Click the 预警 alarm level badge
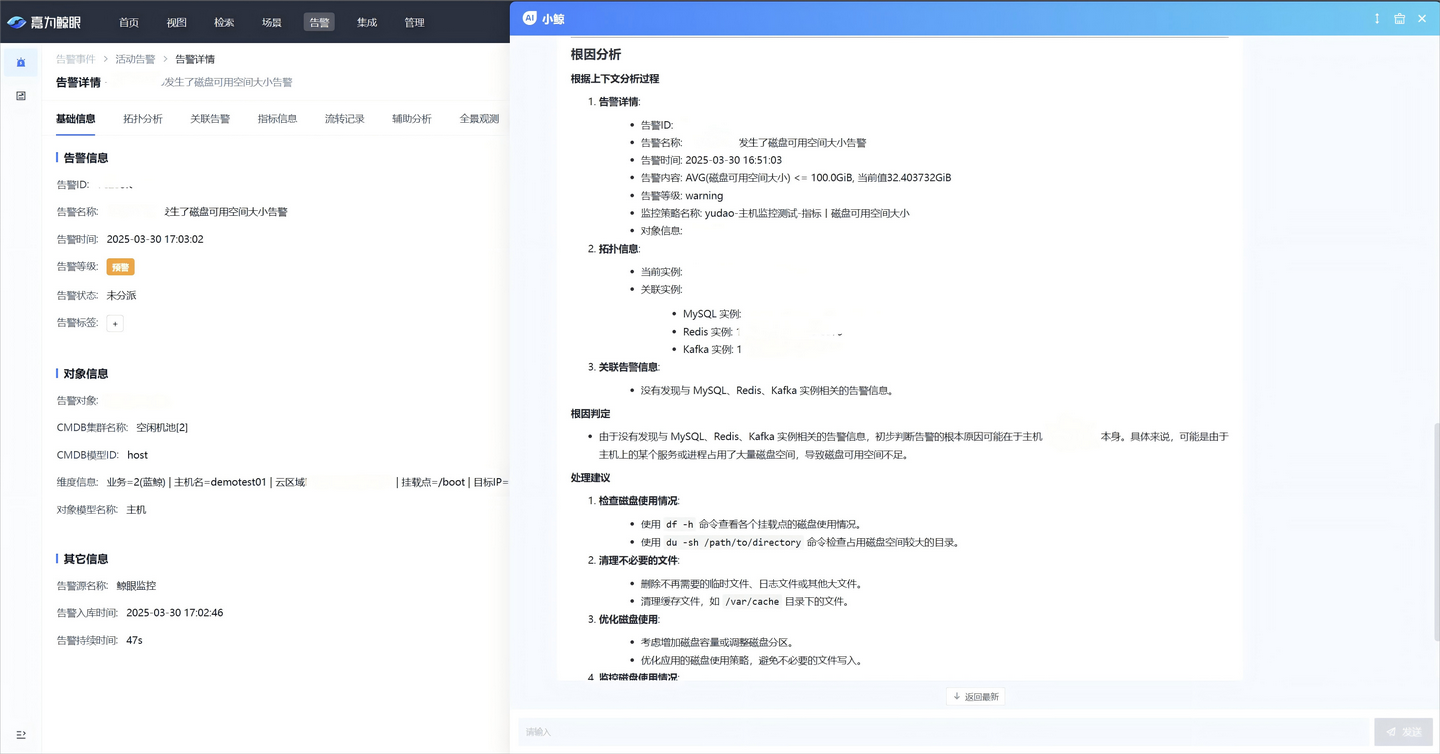Viewport: 1440px width, 754px height. click(120, 267)
